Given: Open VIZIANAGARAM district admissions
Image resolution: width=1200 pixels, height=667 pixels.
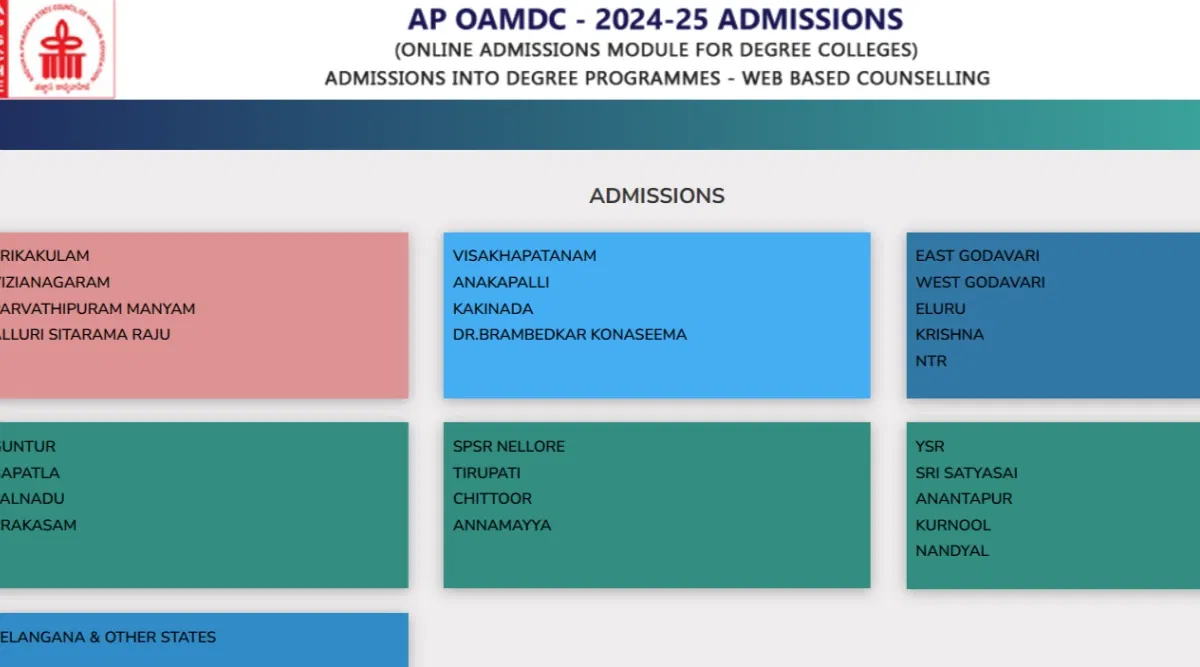Looking at the screenshot, I should pyautogui.click(x=55, y=282).
